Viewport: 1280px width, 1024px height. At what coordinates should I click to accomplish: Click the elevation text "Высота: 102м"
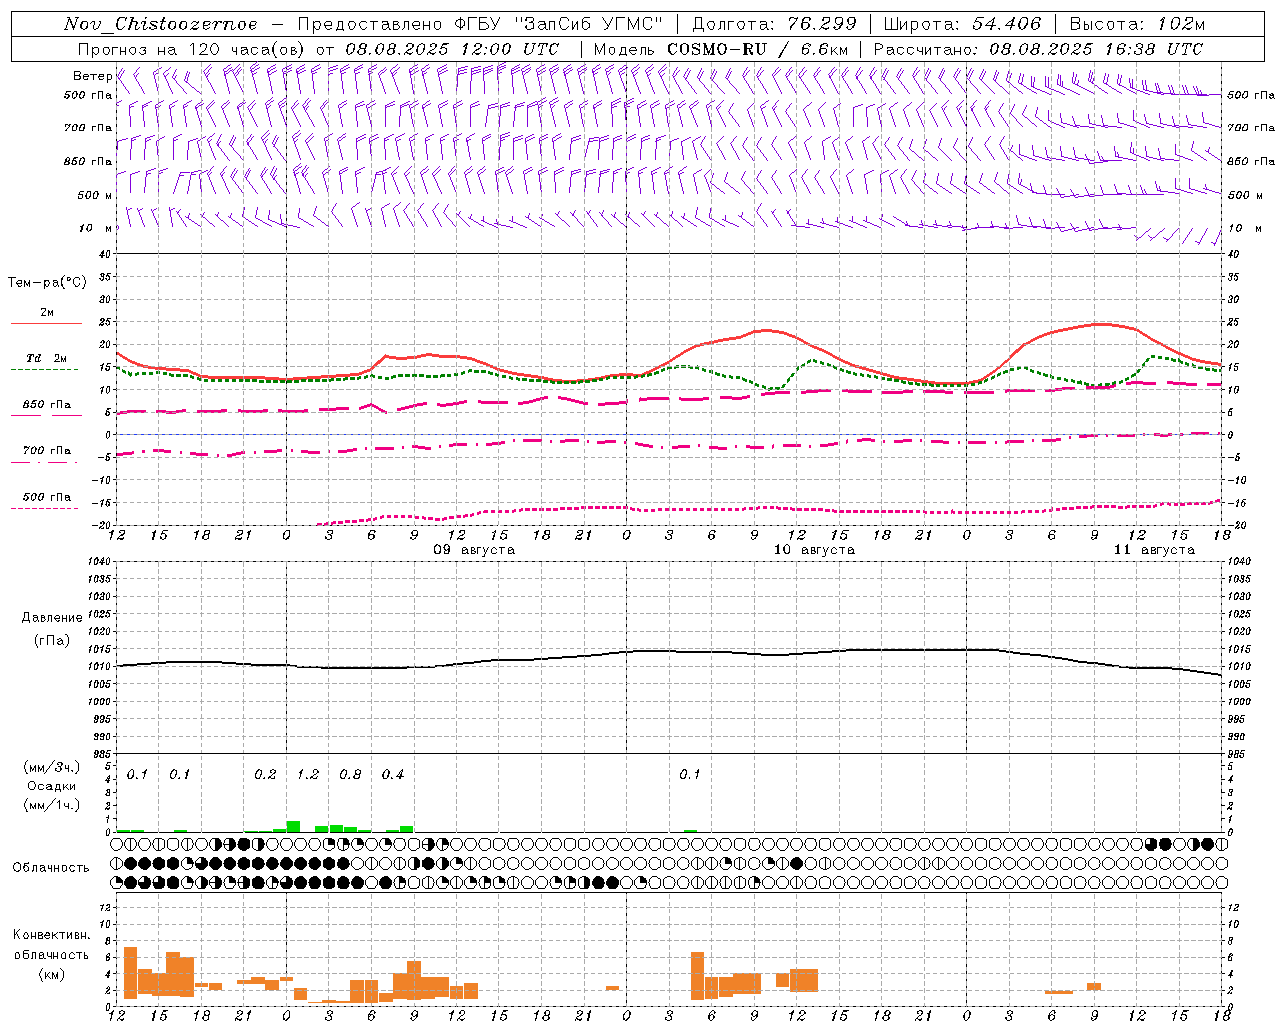tap(1137, 24)
